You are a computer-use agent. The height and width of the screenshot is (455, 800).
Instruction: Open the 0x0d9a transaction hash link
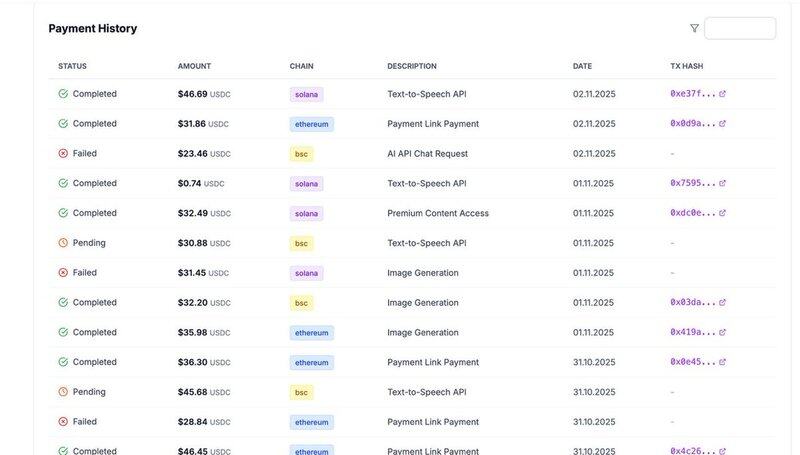(x=693, y=124)
